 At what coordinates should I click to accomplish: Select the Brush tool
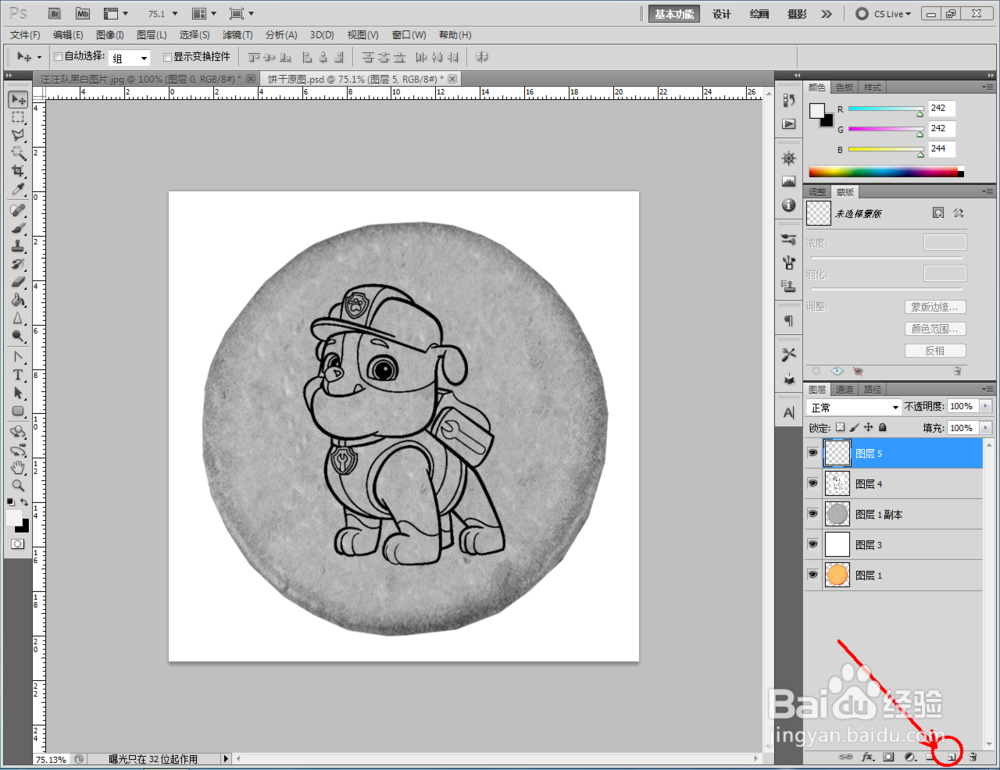point(18,228)
